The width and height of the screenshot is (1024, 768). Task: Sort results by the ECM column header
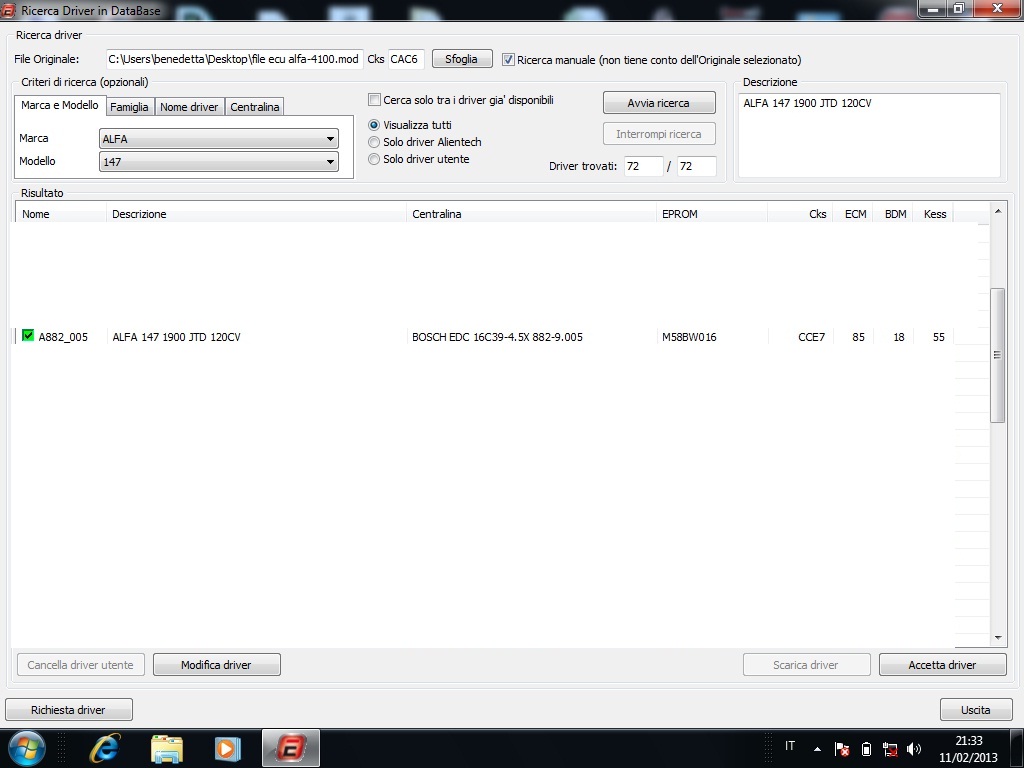point(855,214)
